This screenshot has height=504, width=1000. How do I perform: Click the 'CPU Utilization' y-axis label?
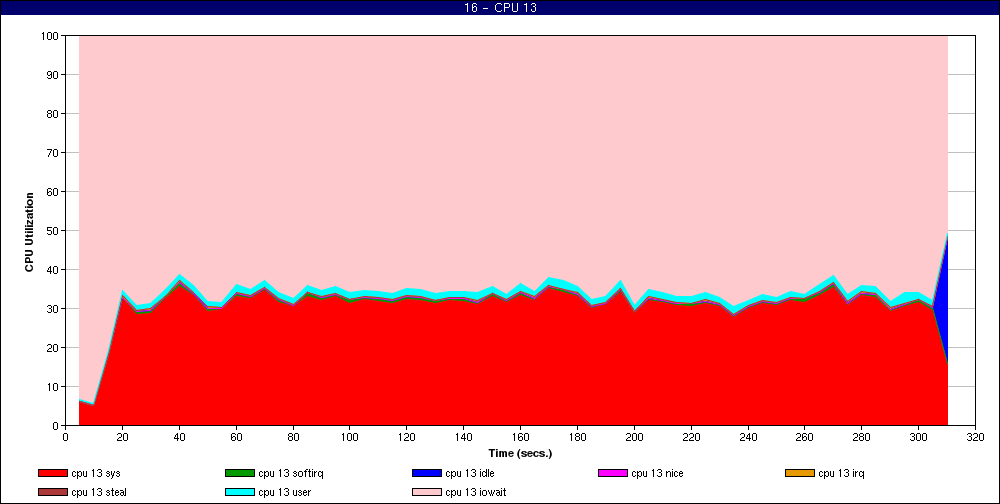coord(29,232)
